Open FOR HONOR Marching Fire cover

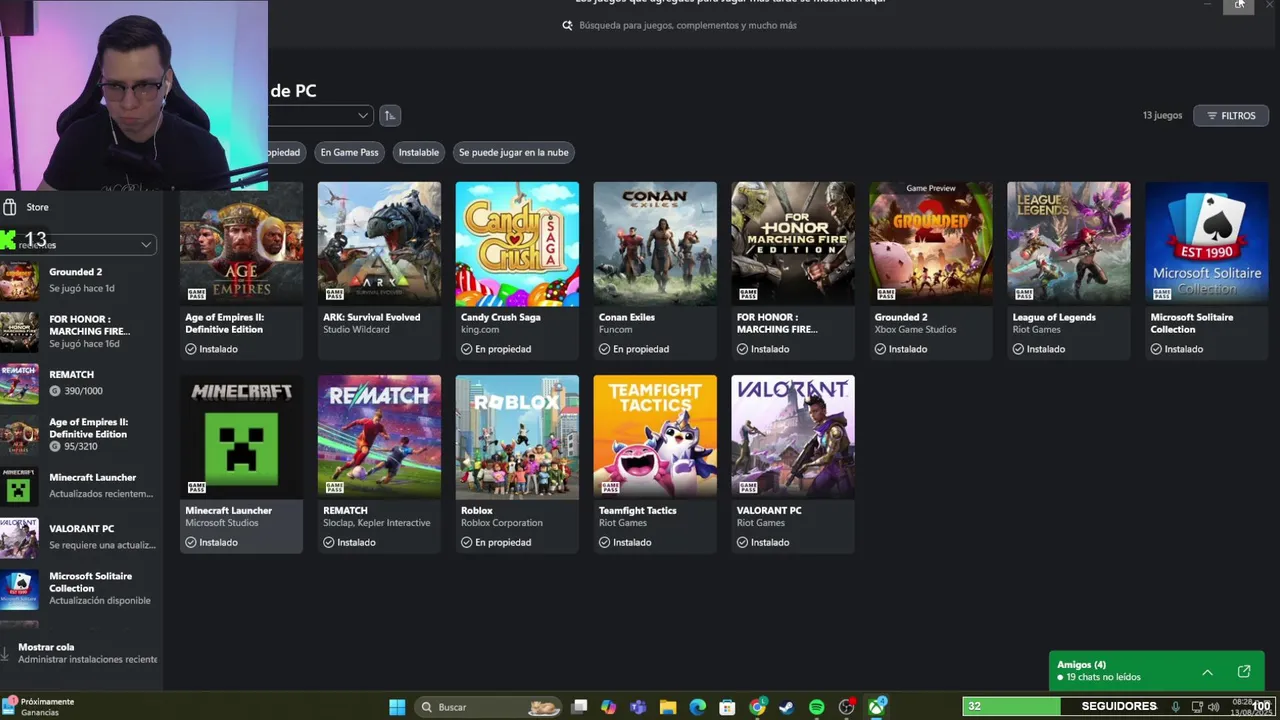pyautogui.click(x=793, y=243)
